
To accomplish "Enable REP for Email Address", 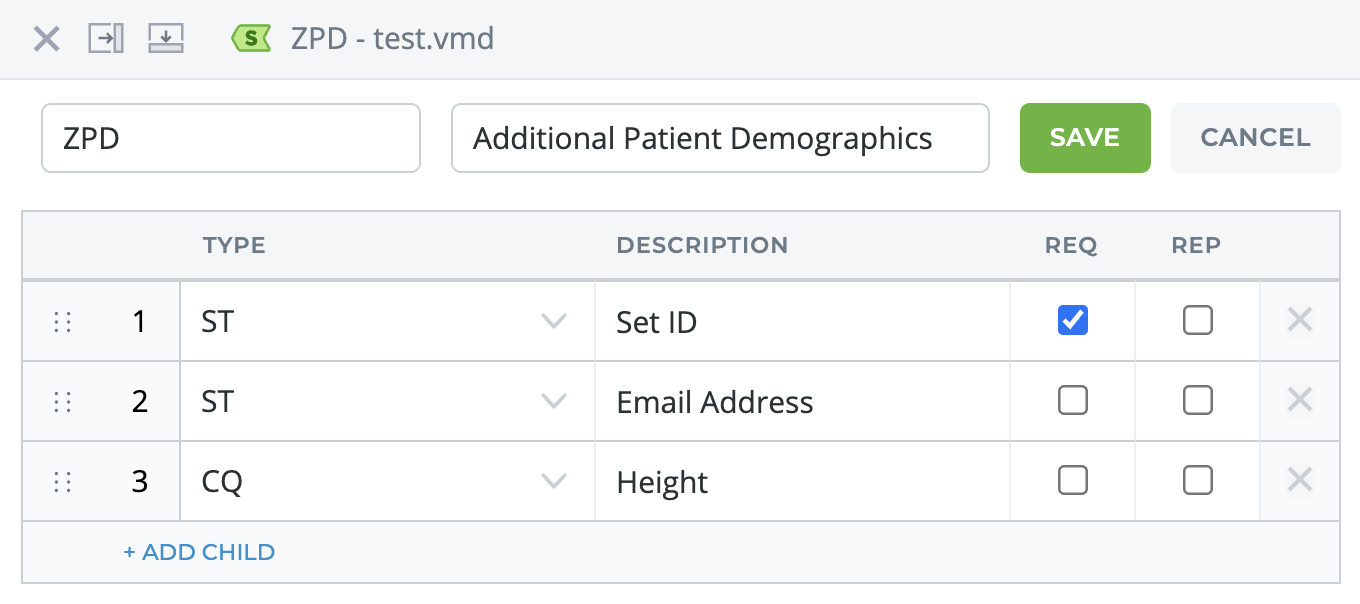I will click(1198, 400).
